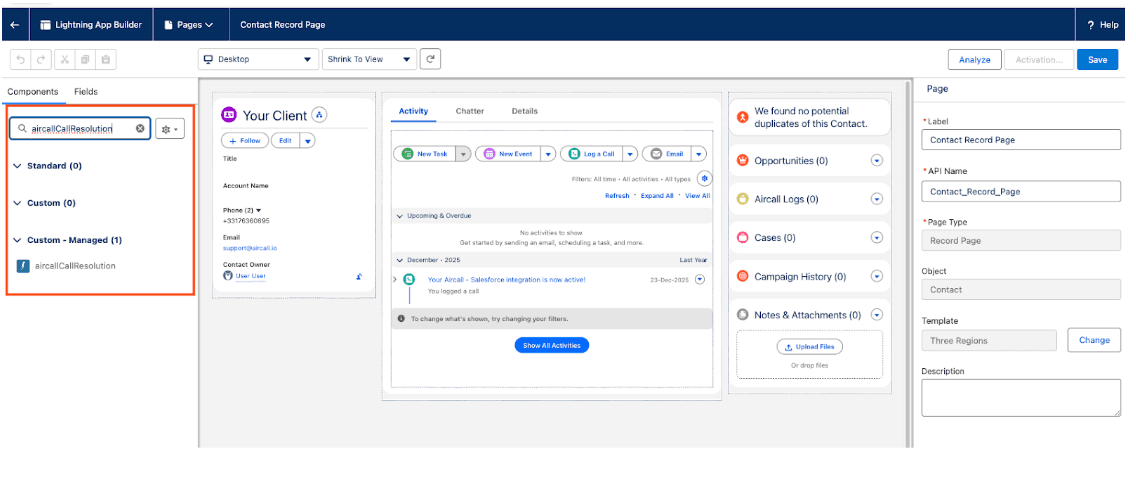Click the Save button
The image size is (1136, 488).
[1097, 59]
